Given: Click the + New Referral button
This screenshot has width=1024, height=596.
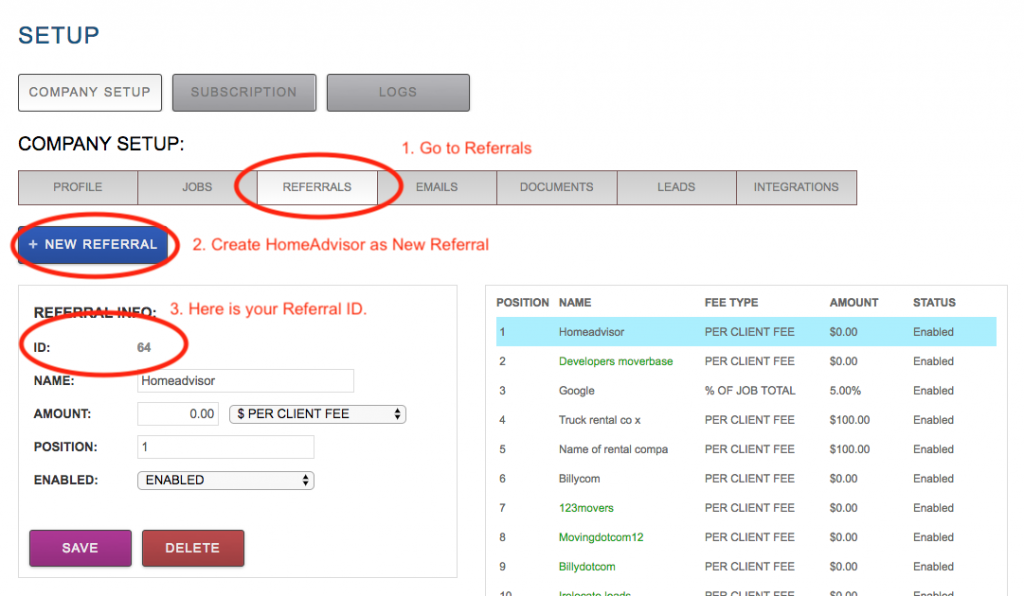Looking at the screenshot, I should [x=93, y=245].
